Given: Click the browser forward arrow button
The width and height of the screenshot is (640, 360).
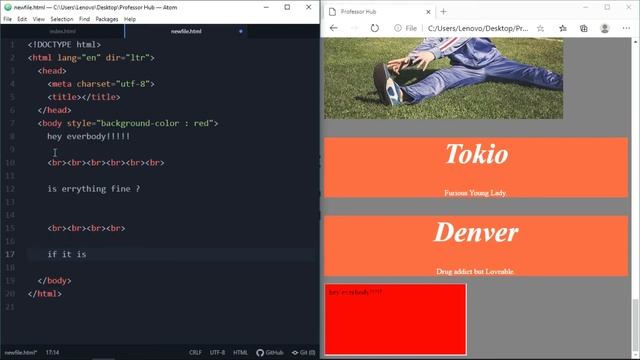Looking at the screenshot, I should 354,28.
